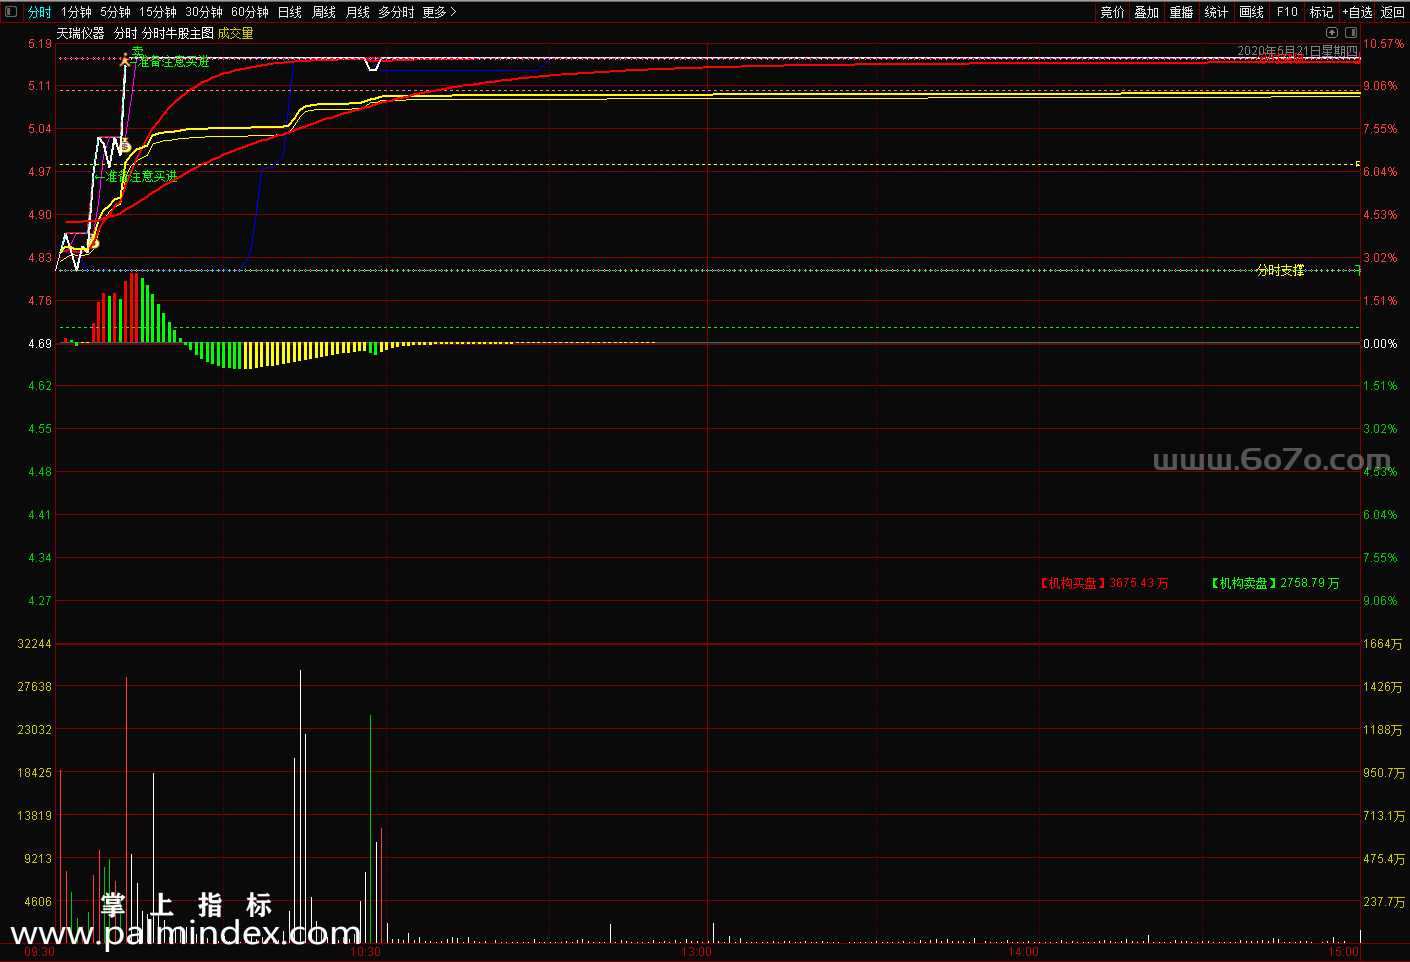Activate the 画线 draw-line tool
This screenshot has height=962, width=1410.
point(1251,12)
